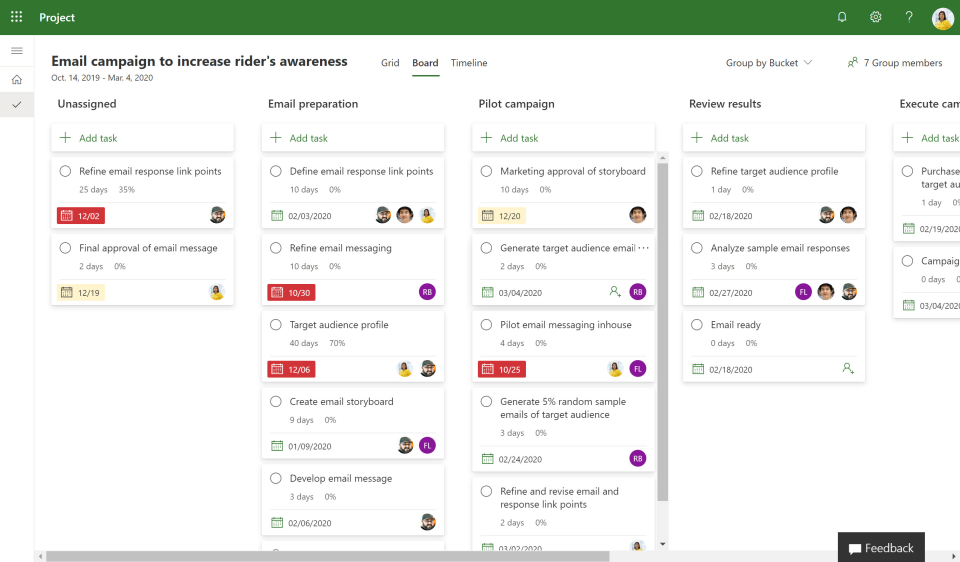
Task: Go to Home in the sidebar
Action: 17,80
